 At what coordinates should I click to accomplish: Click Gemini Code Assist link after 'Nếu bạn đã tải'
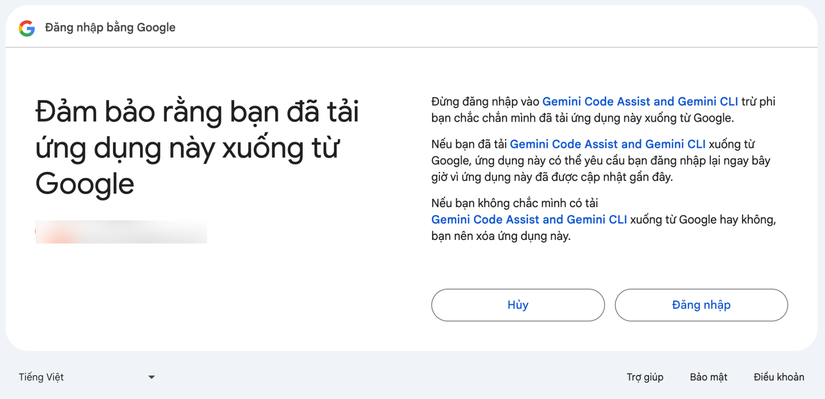click(608, 144)
